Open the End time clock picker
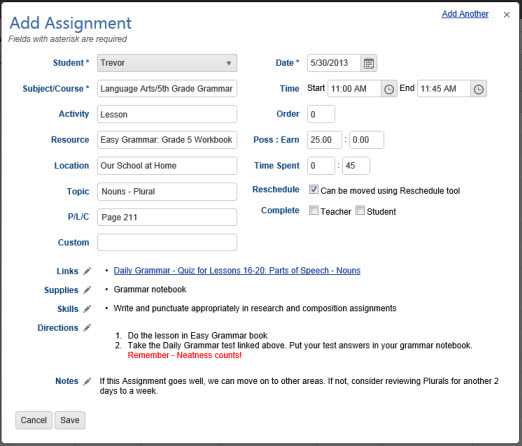This screenshot has width=522, height=446. tap(478, 89)
